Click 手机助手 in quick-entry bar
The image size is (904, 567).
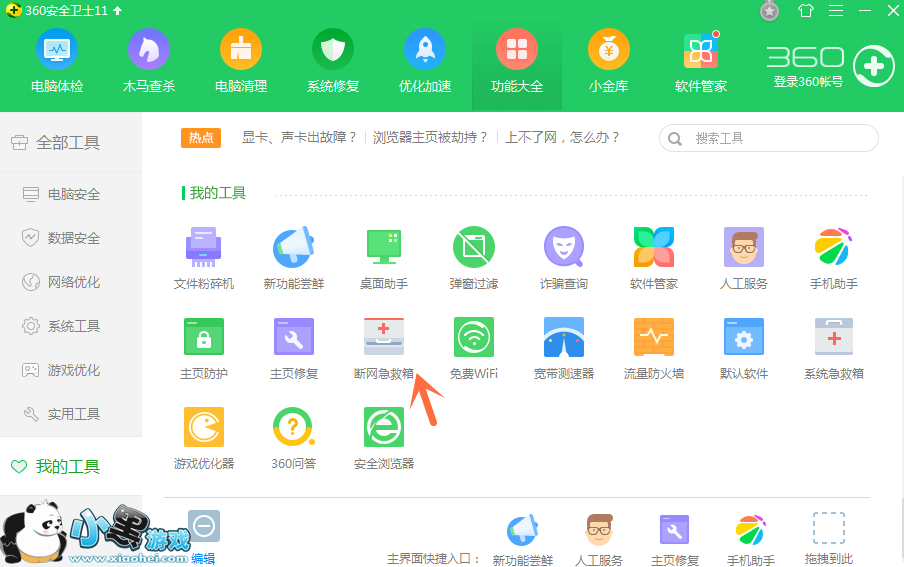pos(750,540)
